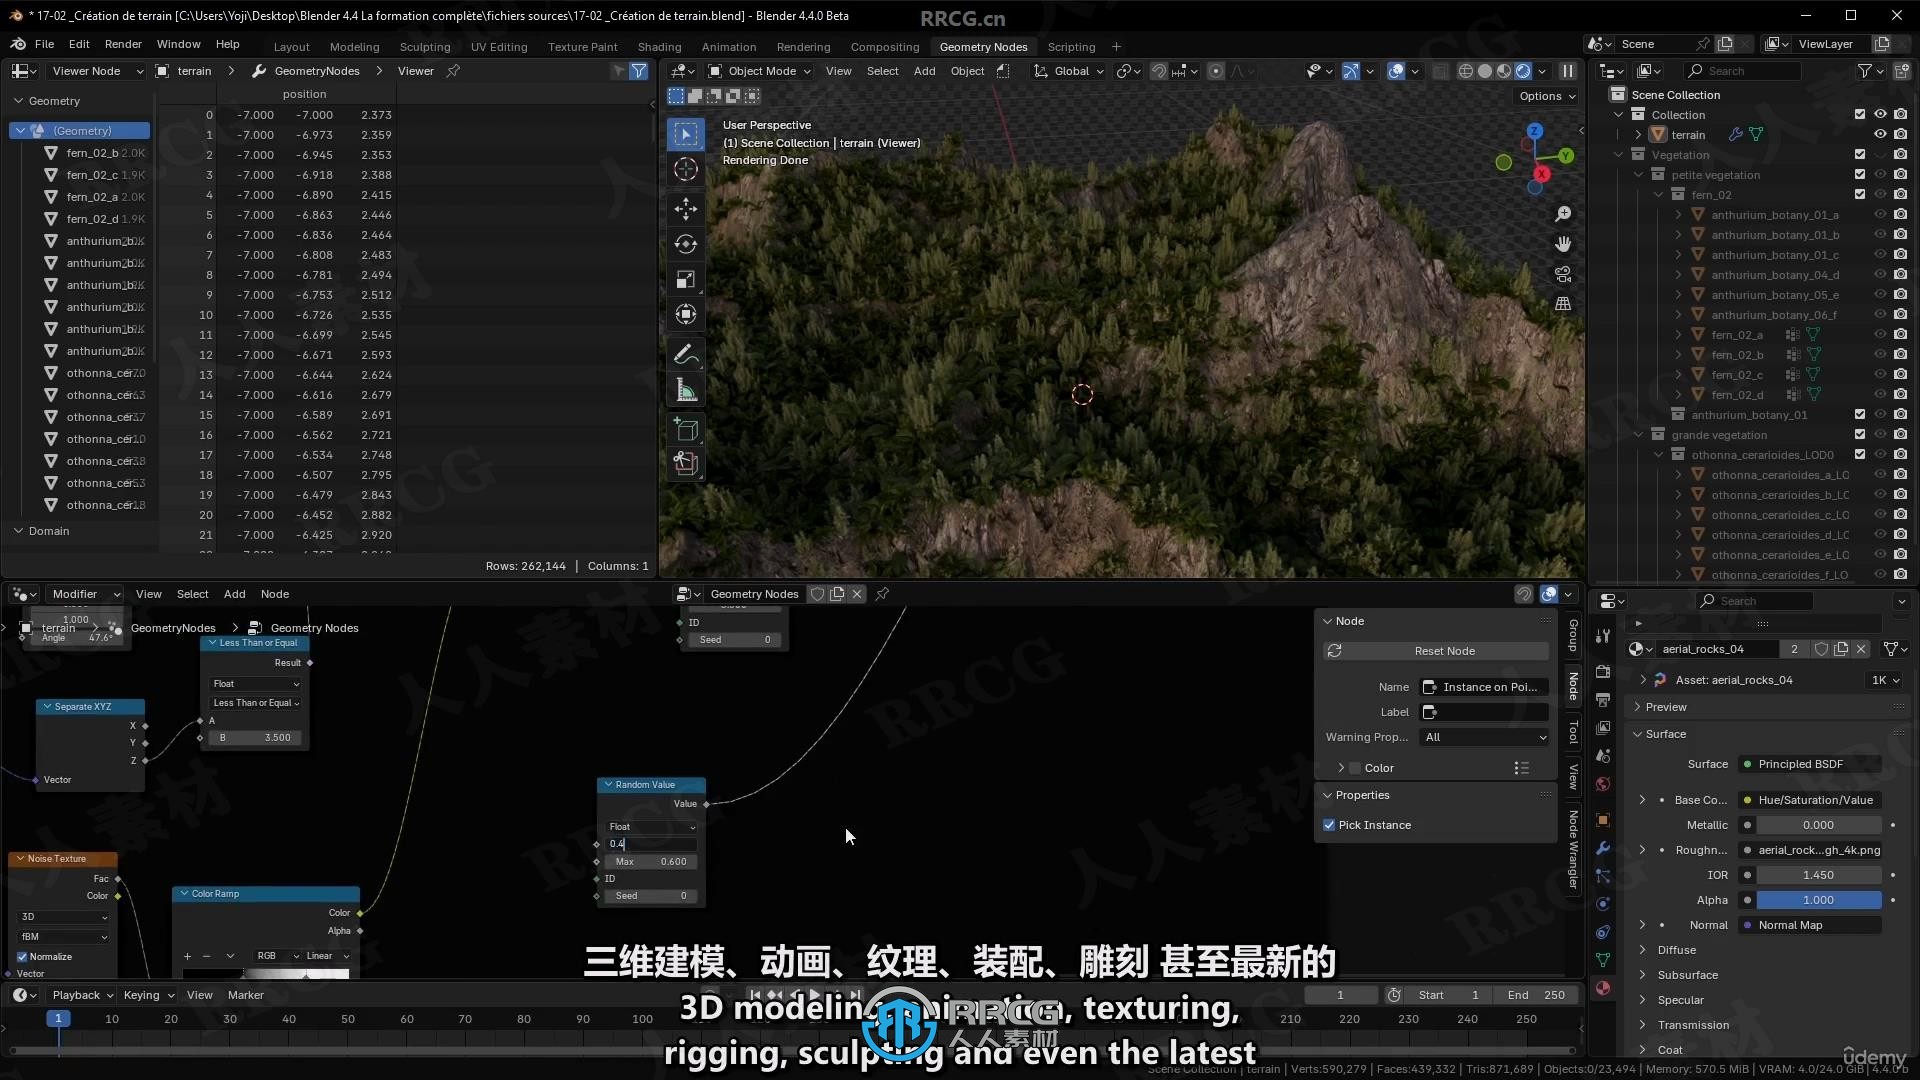Click Principled BSDF surface shader button
Screen dimensions: 1920x1080
coord(1810,764)
